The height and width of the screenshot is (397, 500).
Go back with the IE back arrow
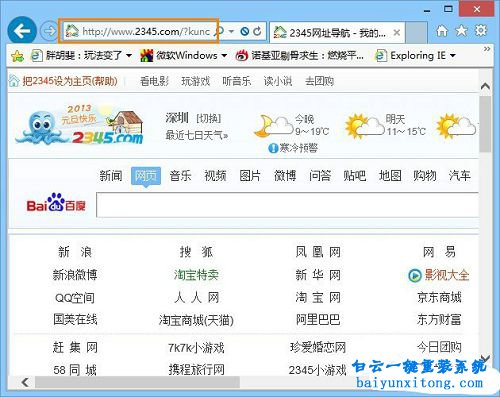point(22,31)
